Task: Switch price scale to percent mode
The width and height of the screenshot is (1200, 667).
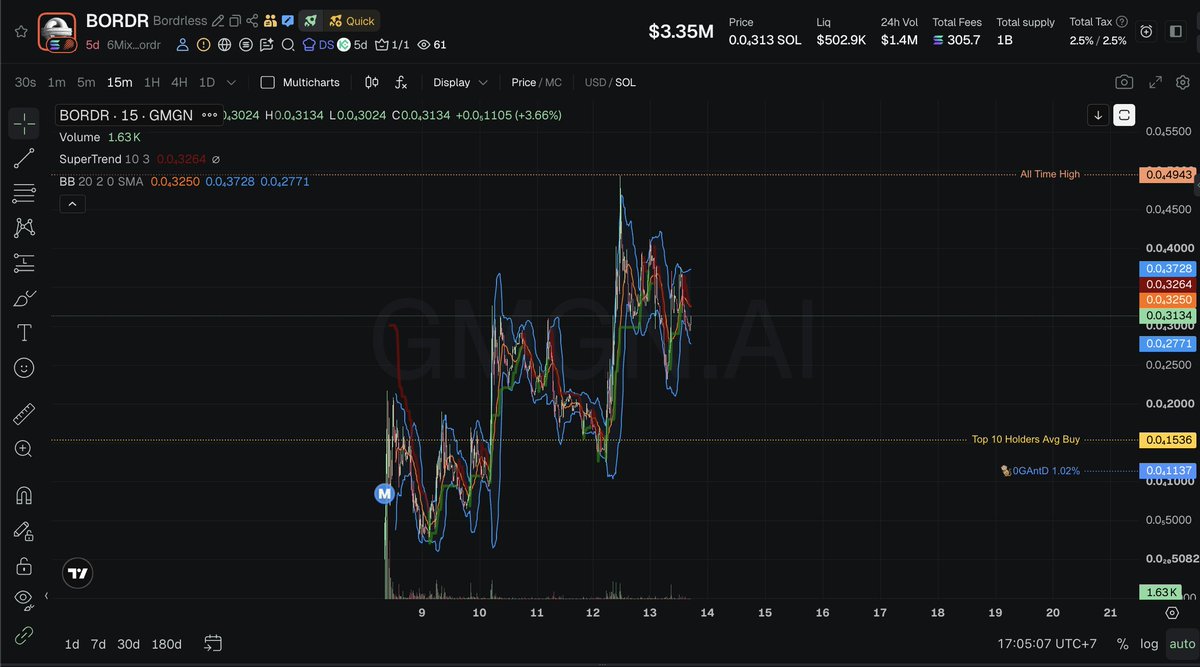Action: point(1123,644)
